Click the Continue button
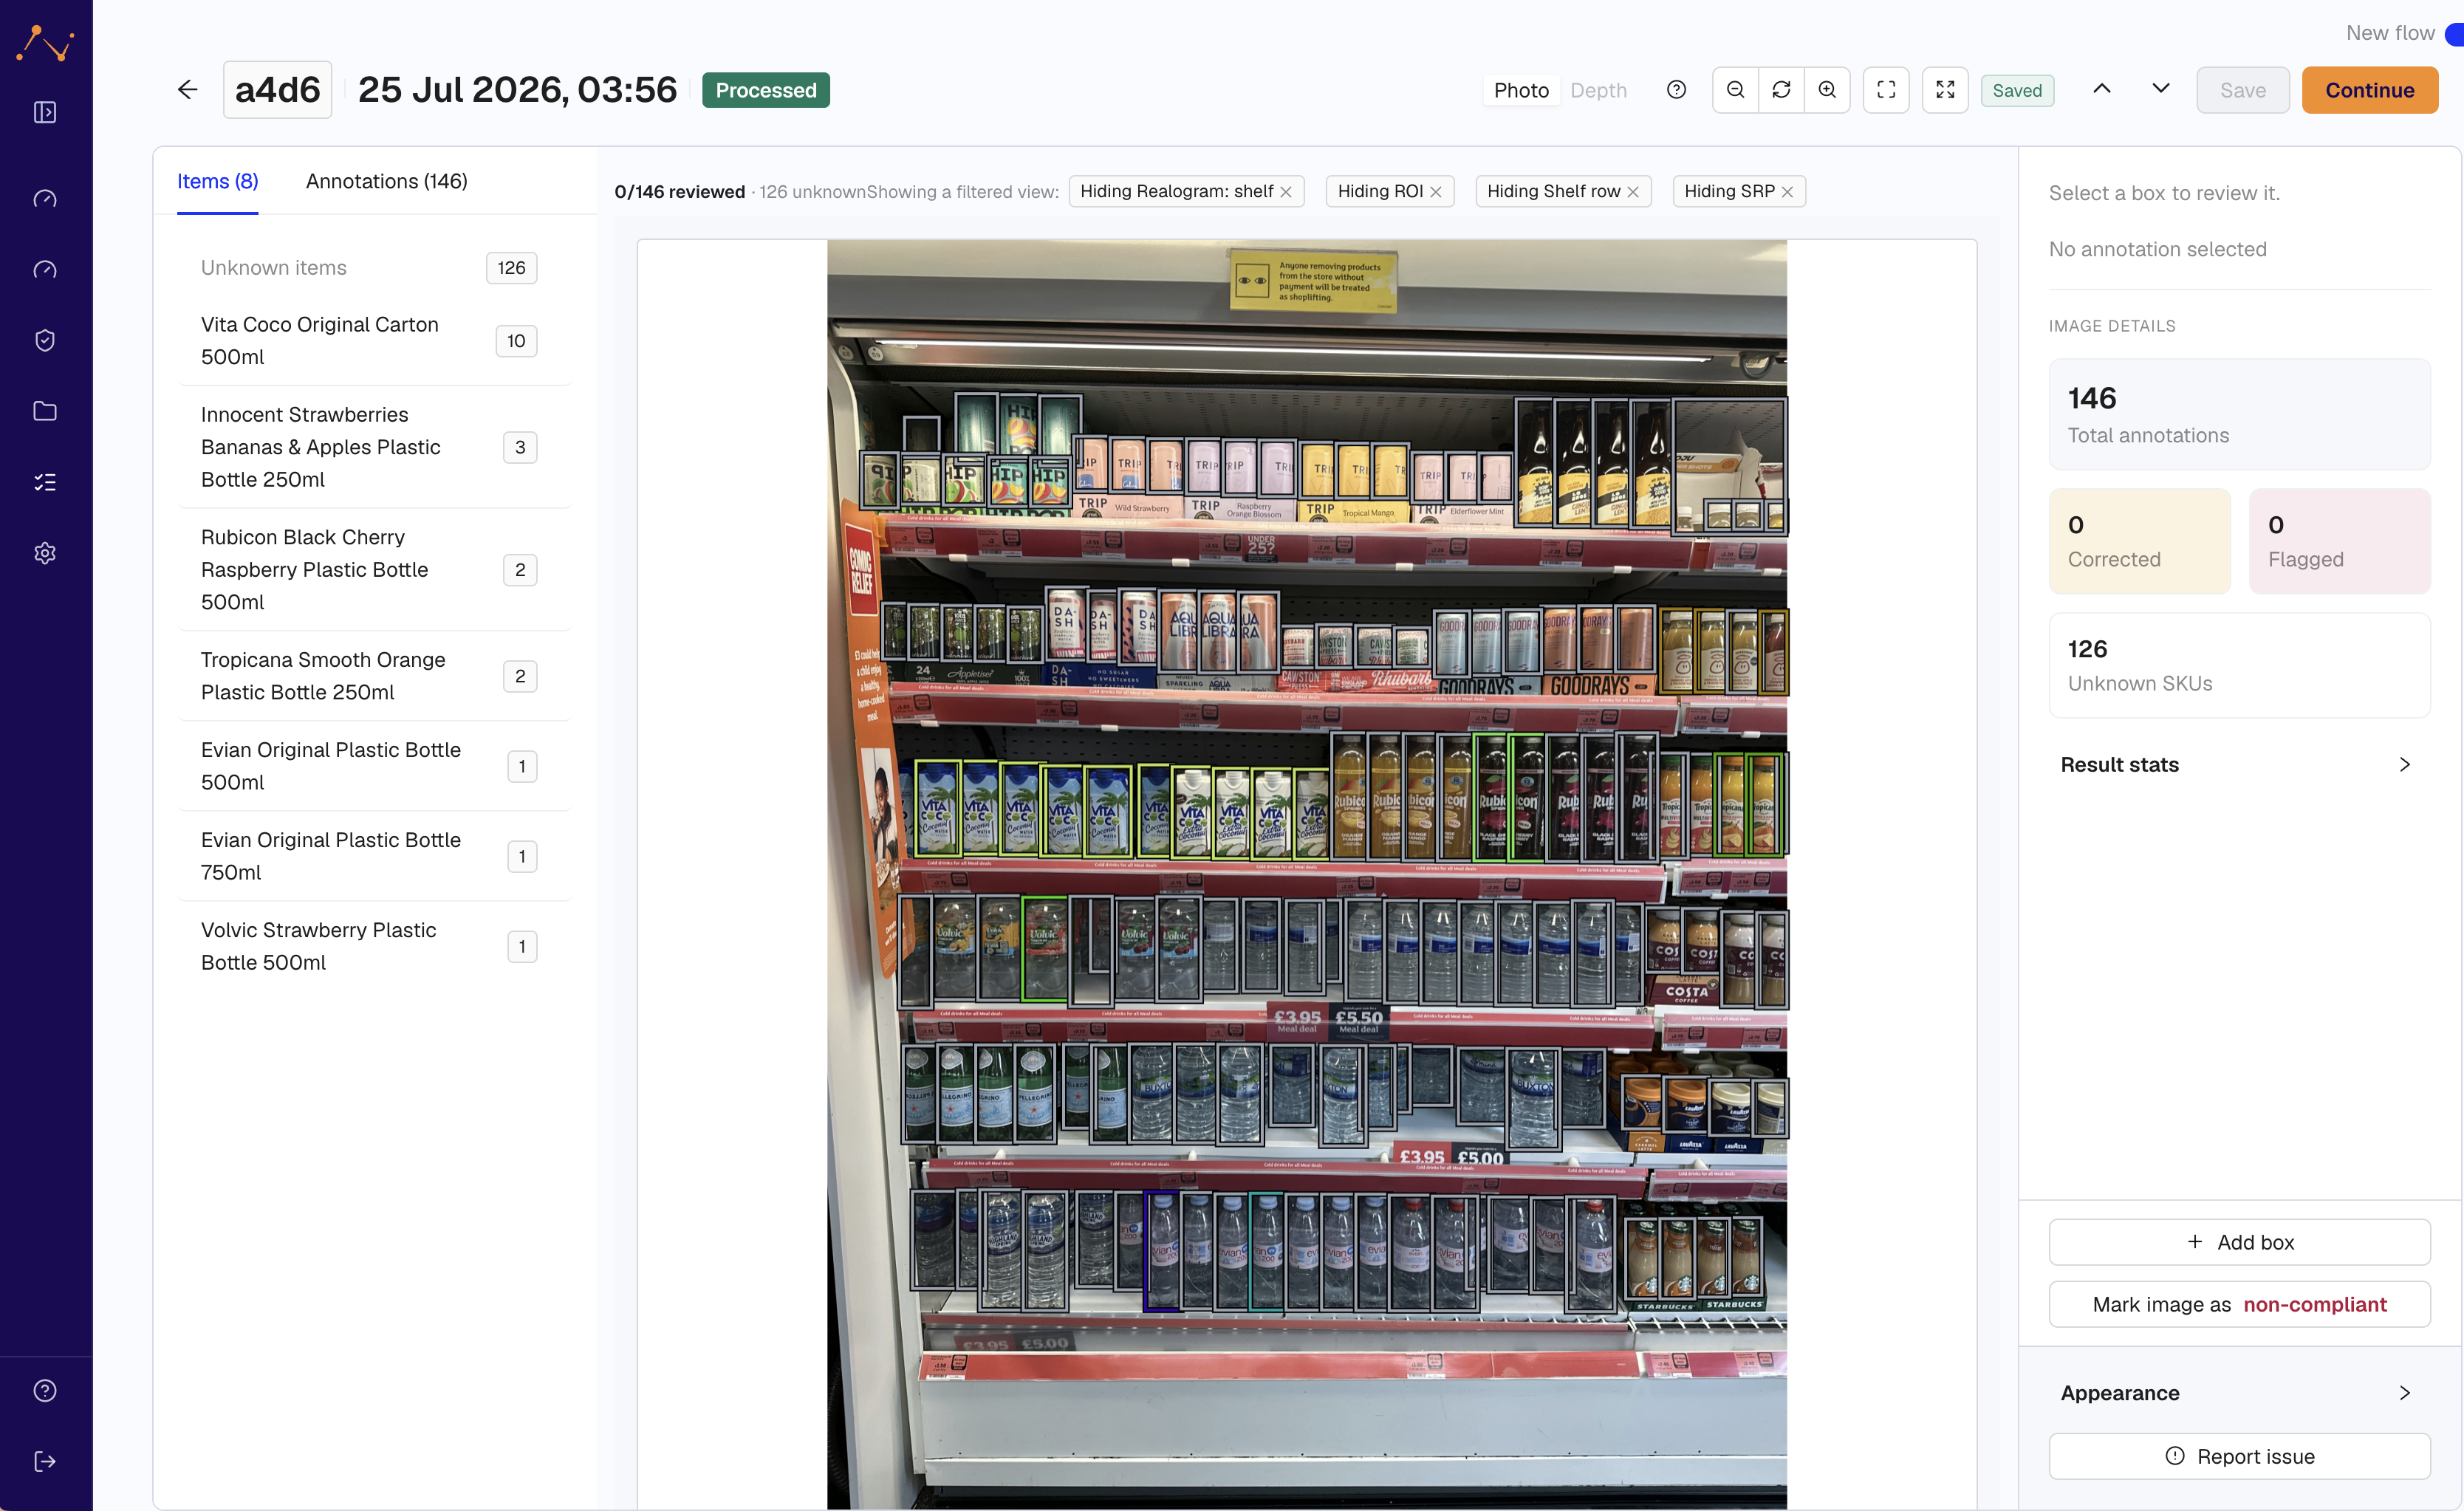Screen dimensions: 2464x1511 [x=2369, y=90]
